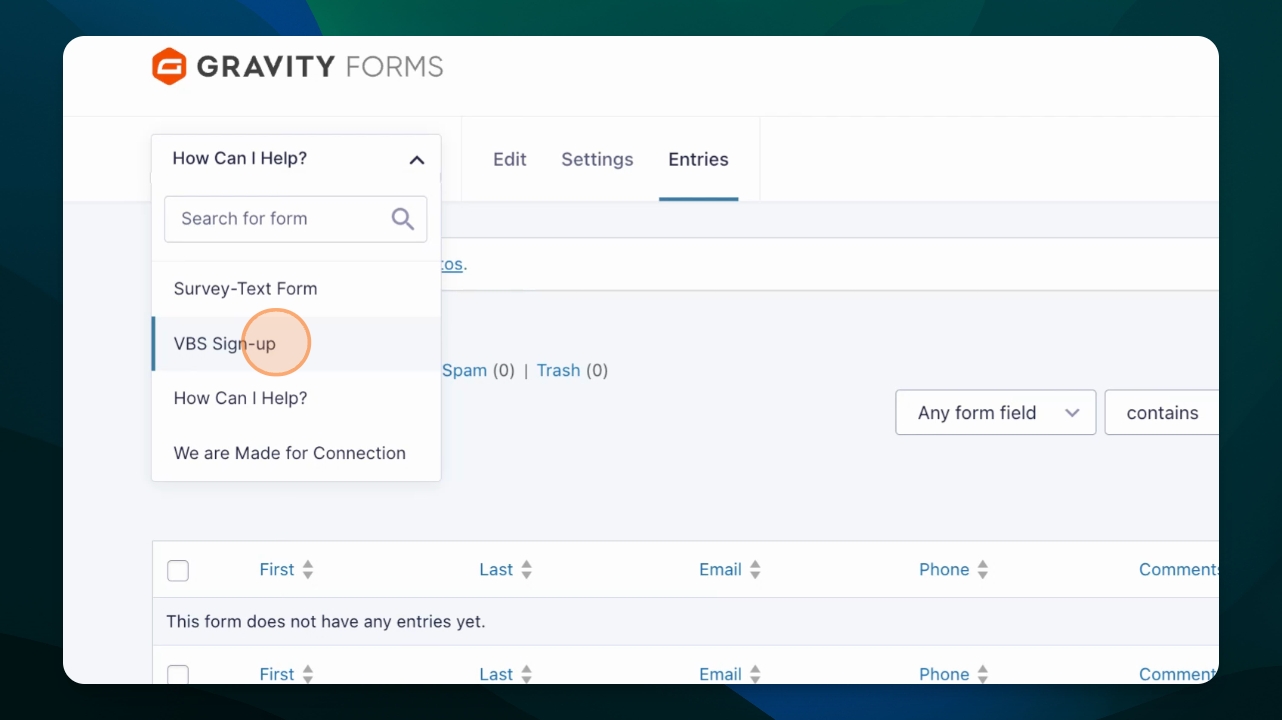This screenshot has width=1282, height=720.
Task: Sort by the First column header link
Action: [277, 570]
